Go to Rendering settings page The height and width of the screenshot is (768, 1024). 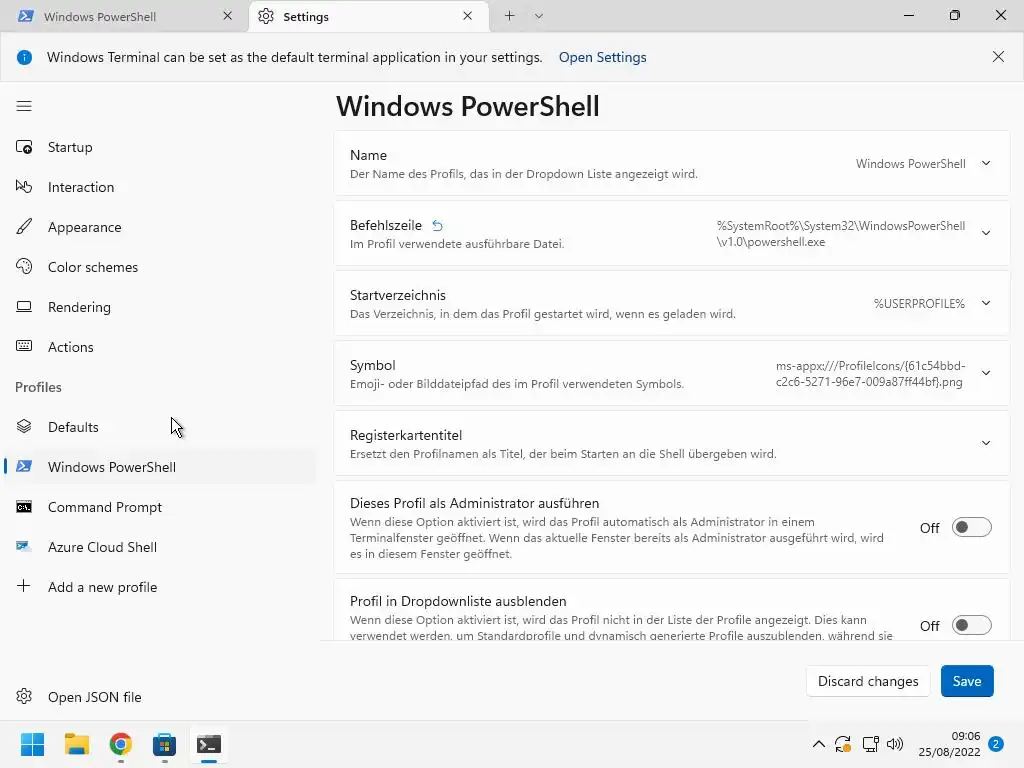tap(160, 306)
